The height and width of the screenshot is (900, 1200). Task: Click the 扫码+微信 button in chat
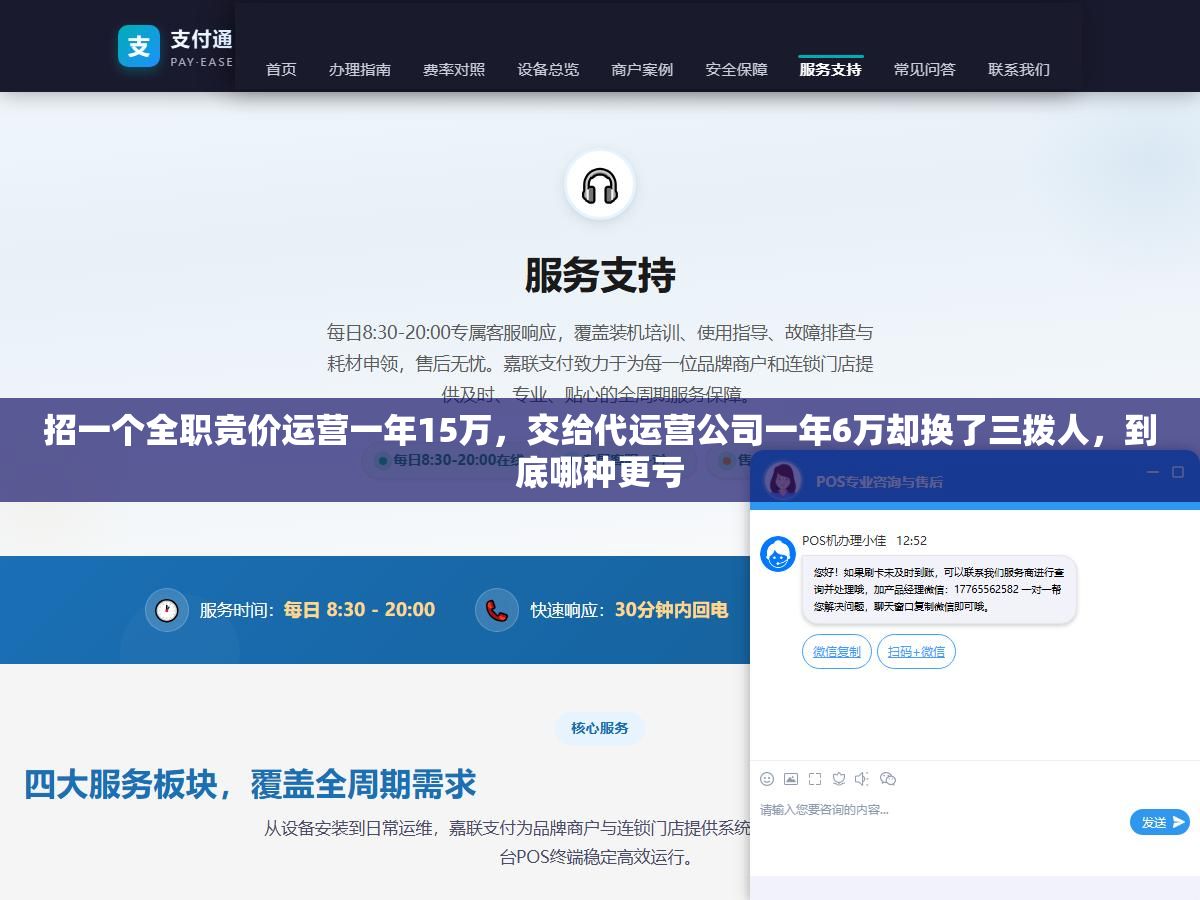917,652
